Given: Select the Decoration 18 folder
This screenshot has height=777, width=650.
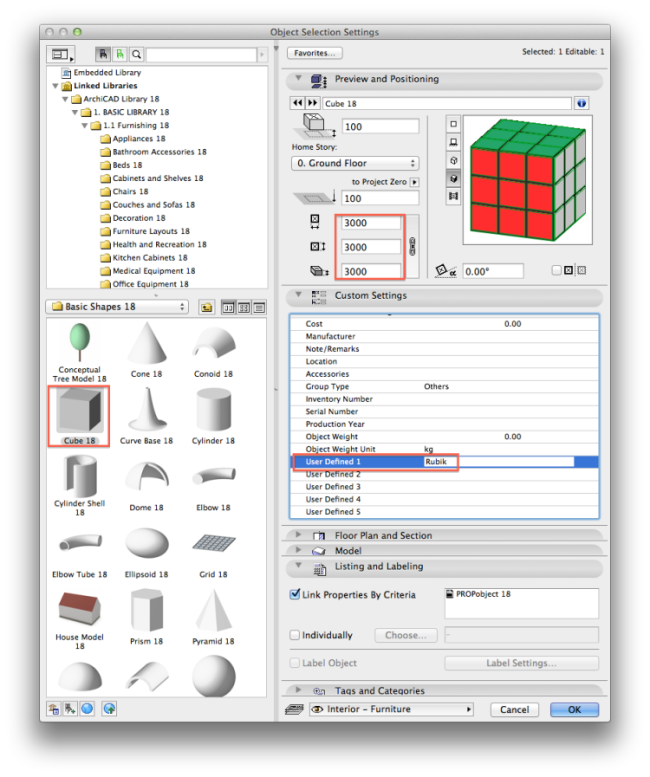Looking at the screenshot, I should tap(133, 218).
